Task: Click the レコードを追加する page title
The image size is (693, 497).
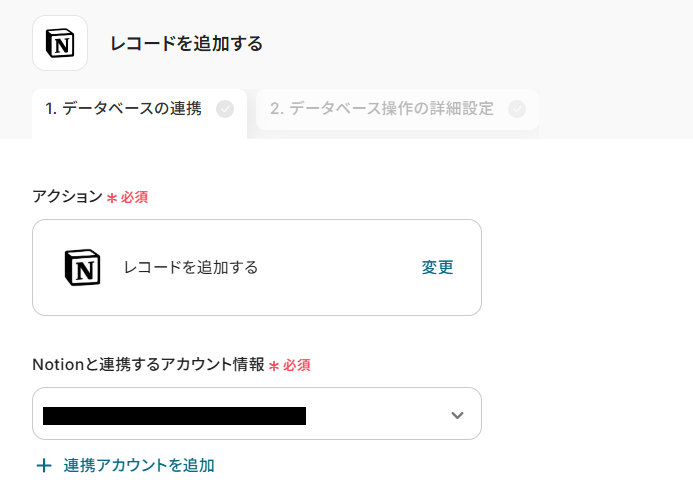Action: 186,44
